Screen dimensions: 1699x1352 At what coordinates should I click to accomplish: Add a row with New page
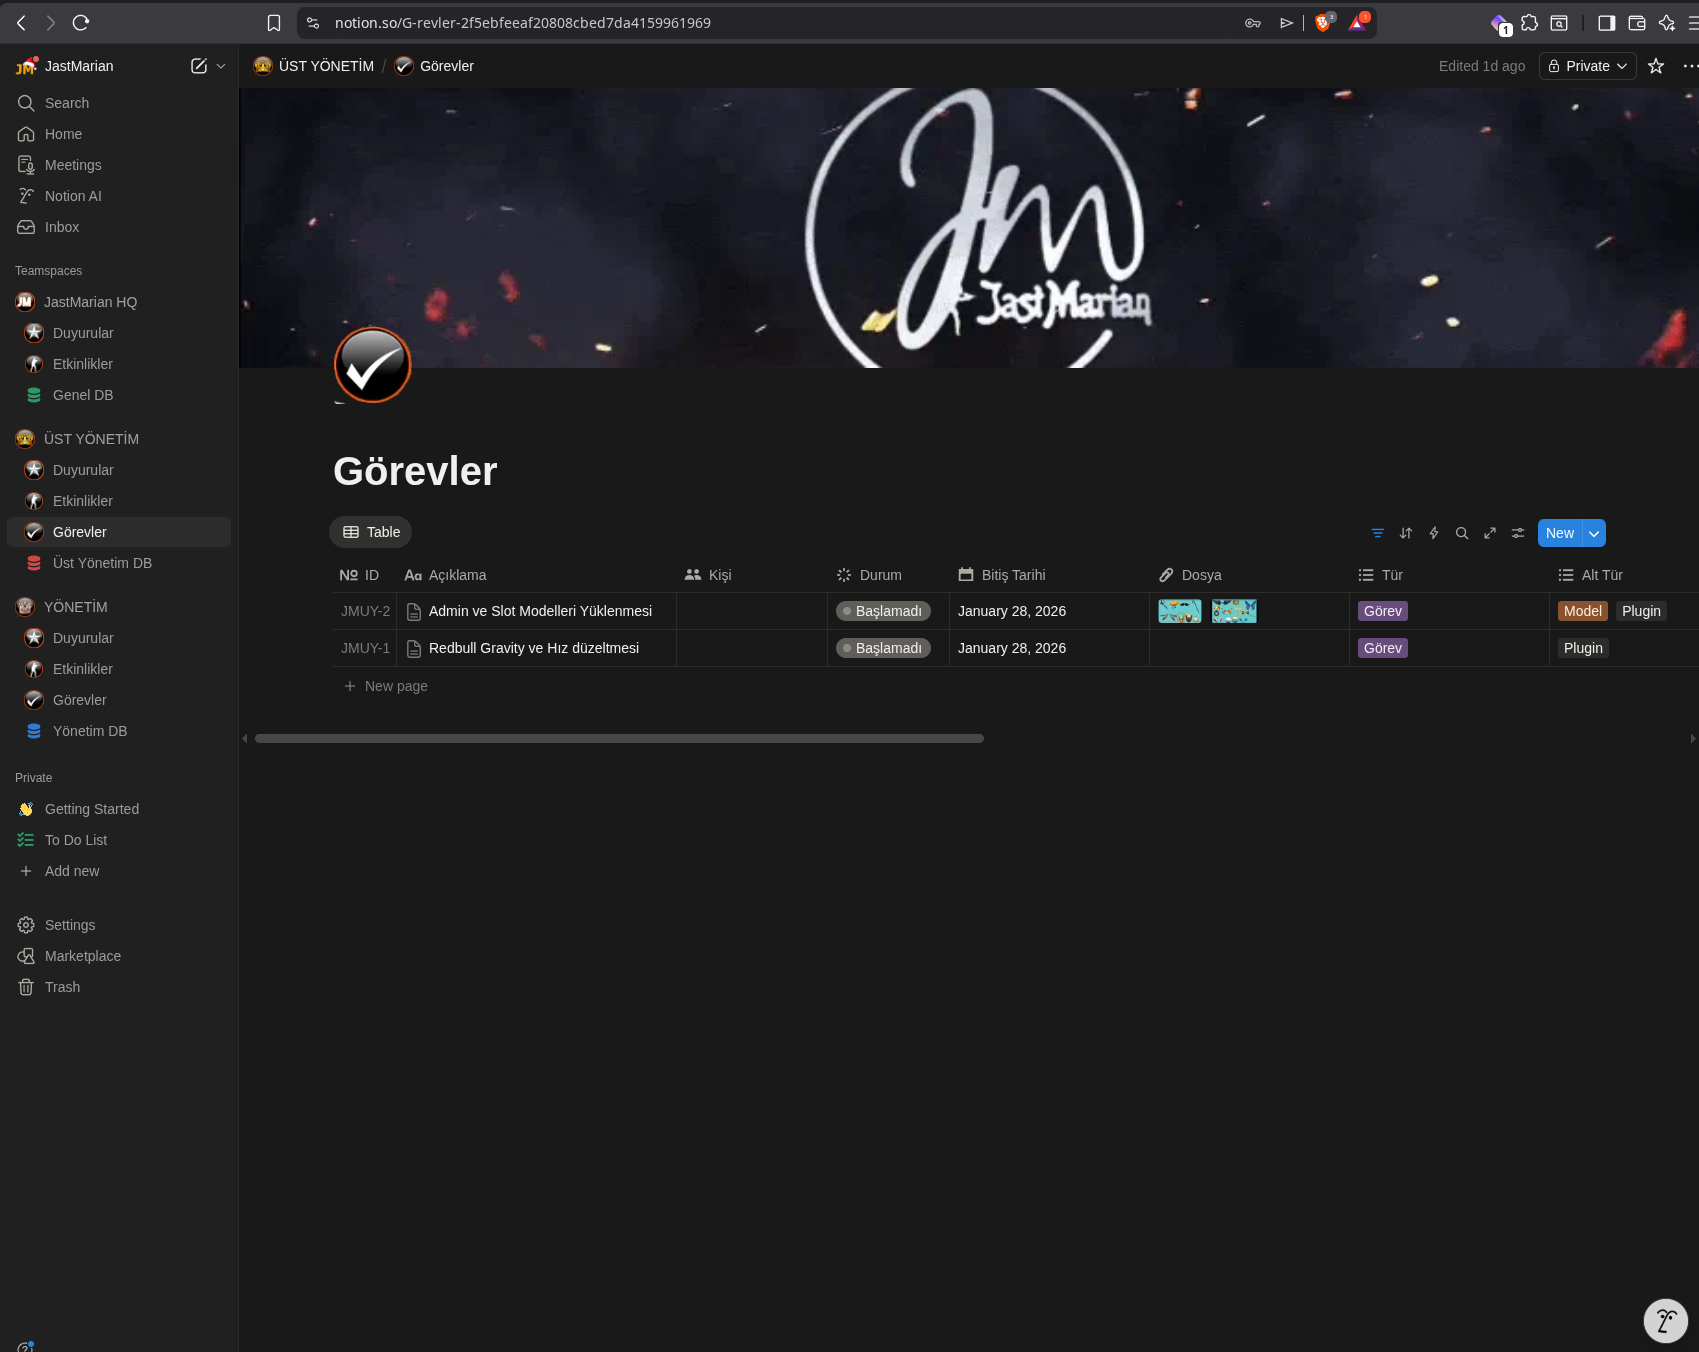386,686
